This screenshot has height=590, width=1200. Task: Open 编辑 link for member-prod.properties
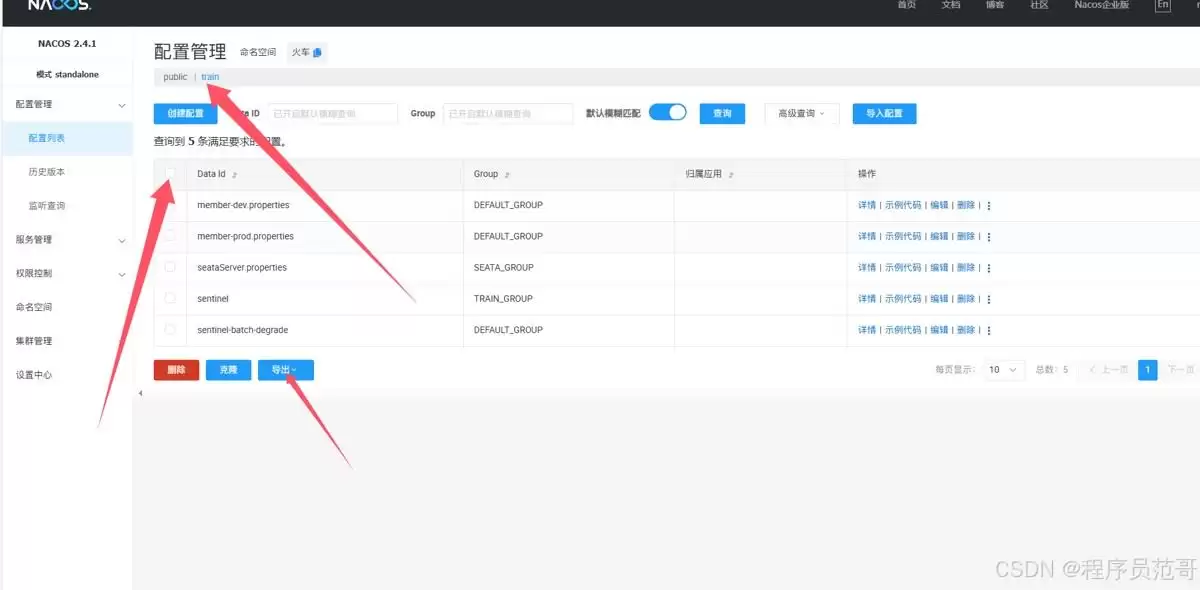pos(939,236)
